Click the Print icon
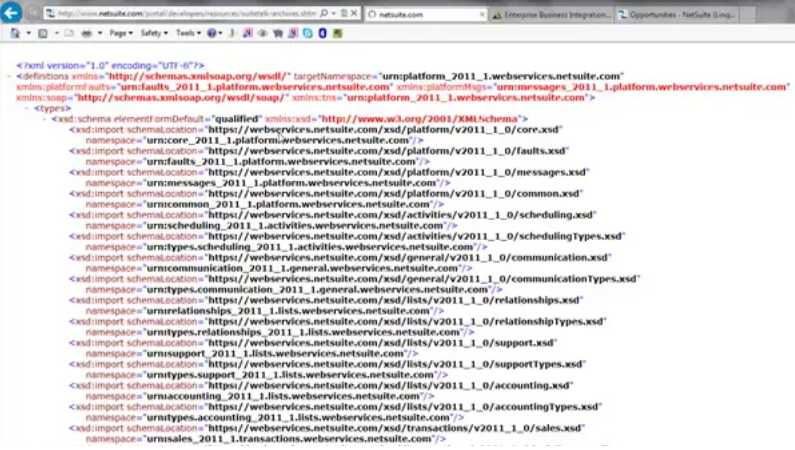 coord(87,33)
